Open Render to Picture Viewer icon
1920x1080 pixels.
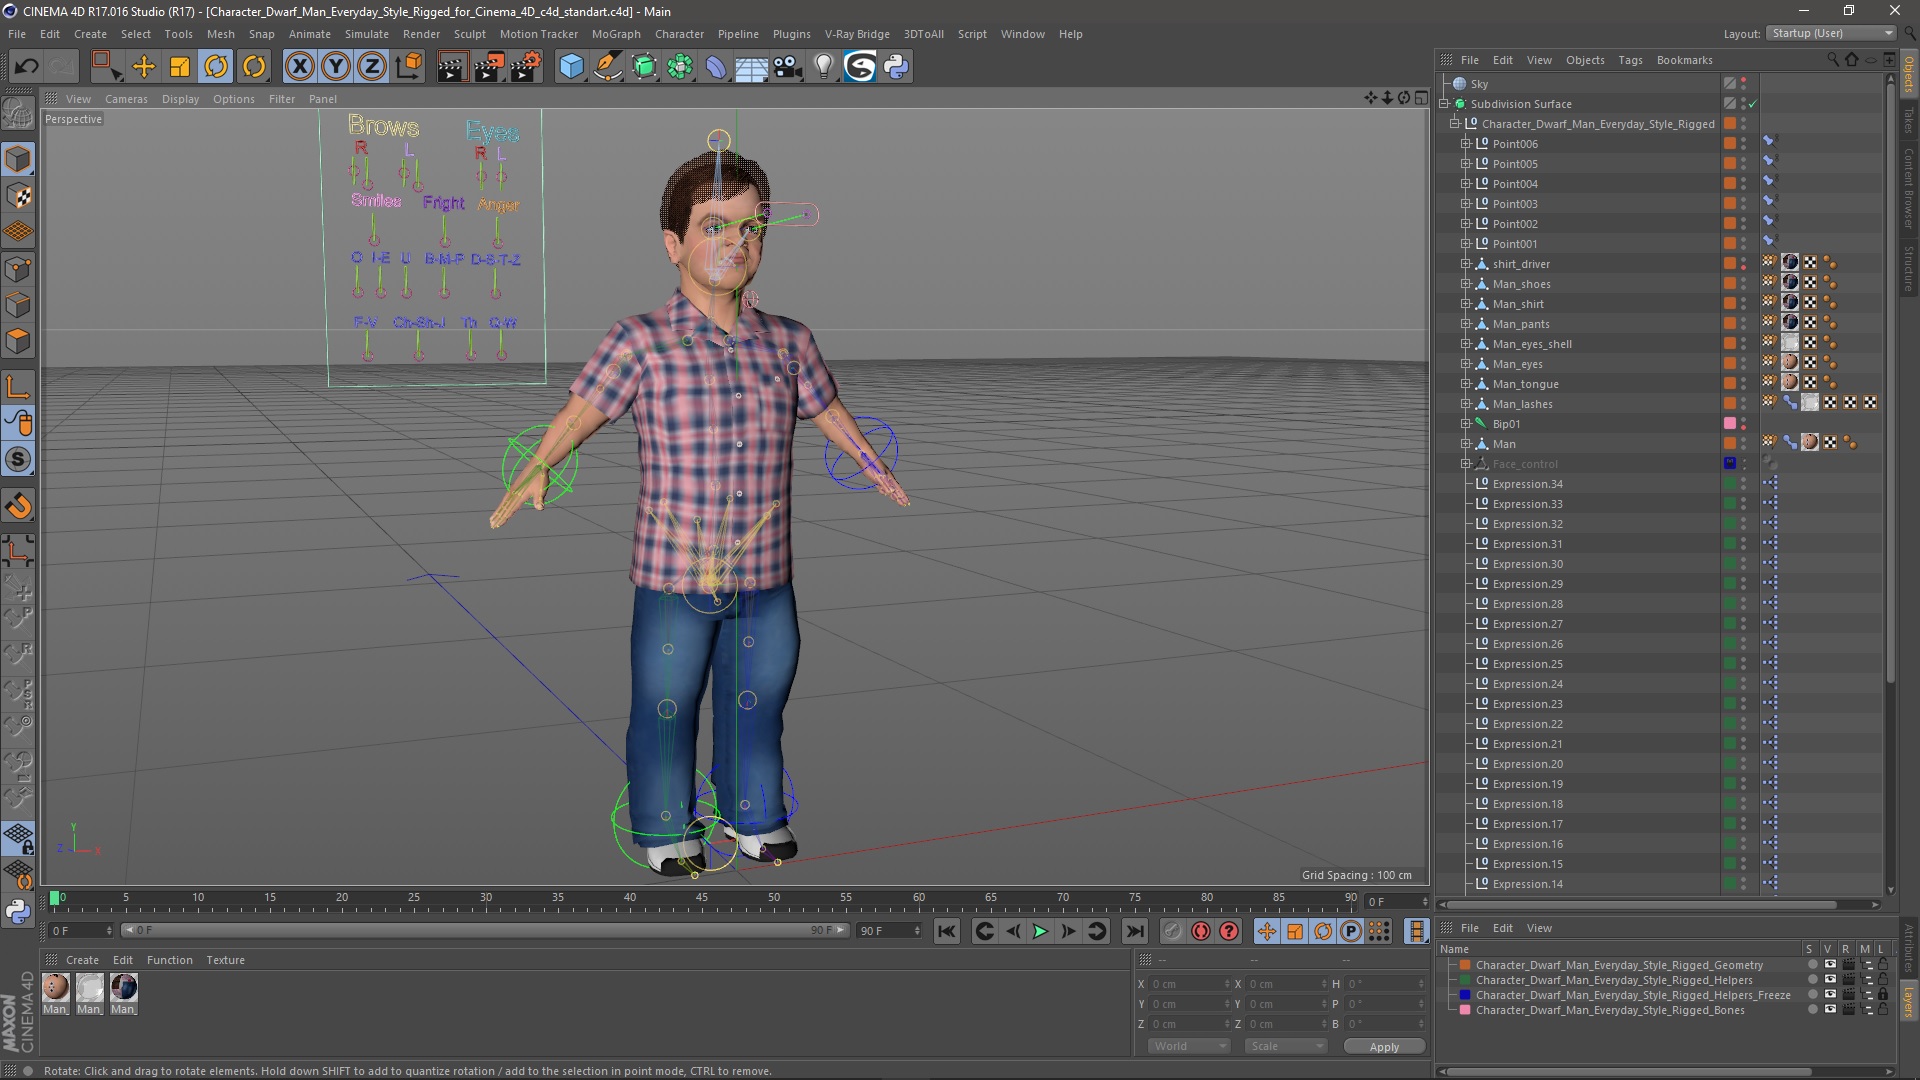point(488,67)
